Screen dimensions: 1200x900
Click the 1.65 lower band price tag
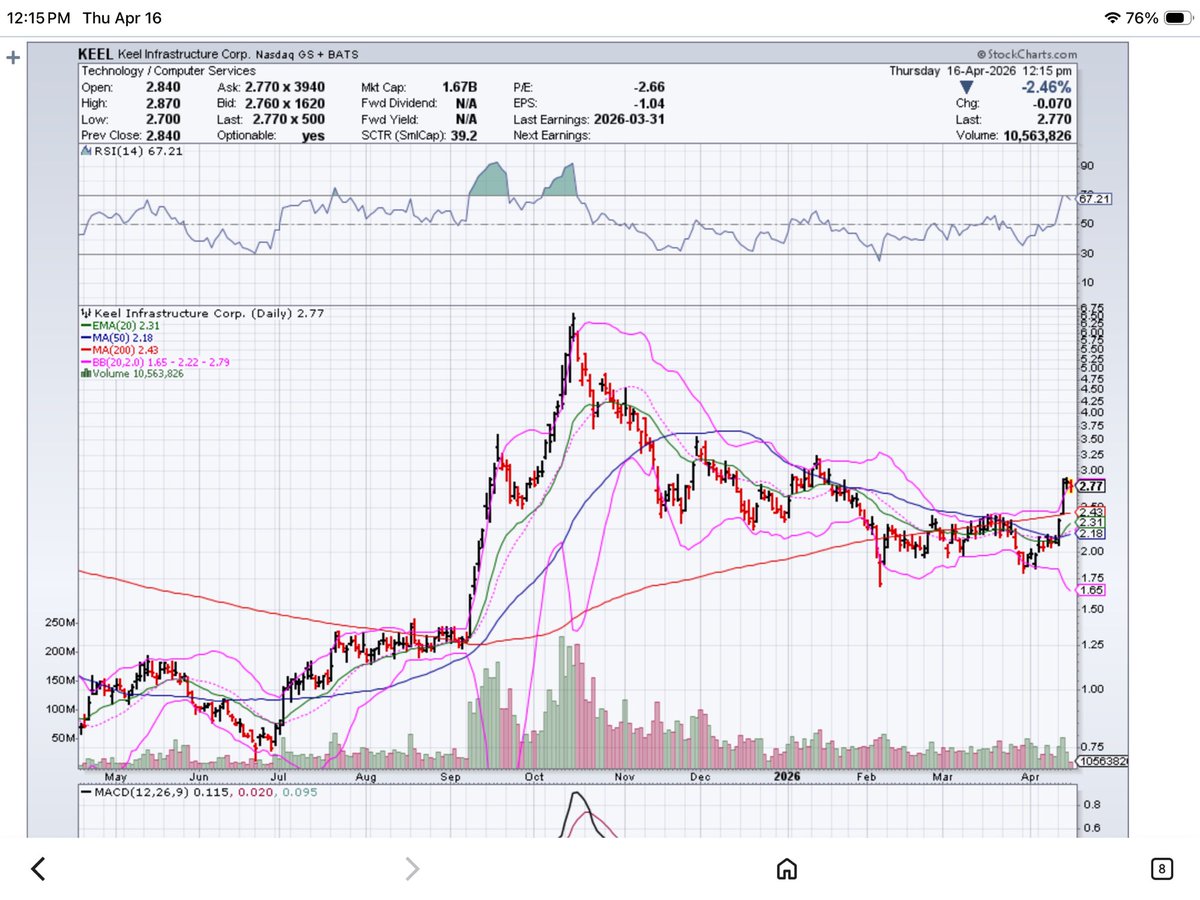(x=1091, y=590)
